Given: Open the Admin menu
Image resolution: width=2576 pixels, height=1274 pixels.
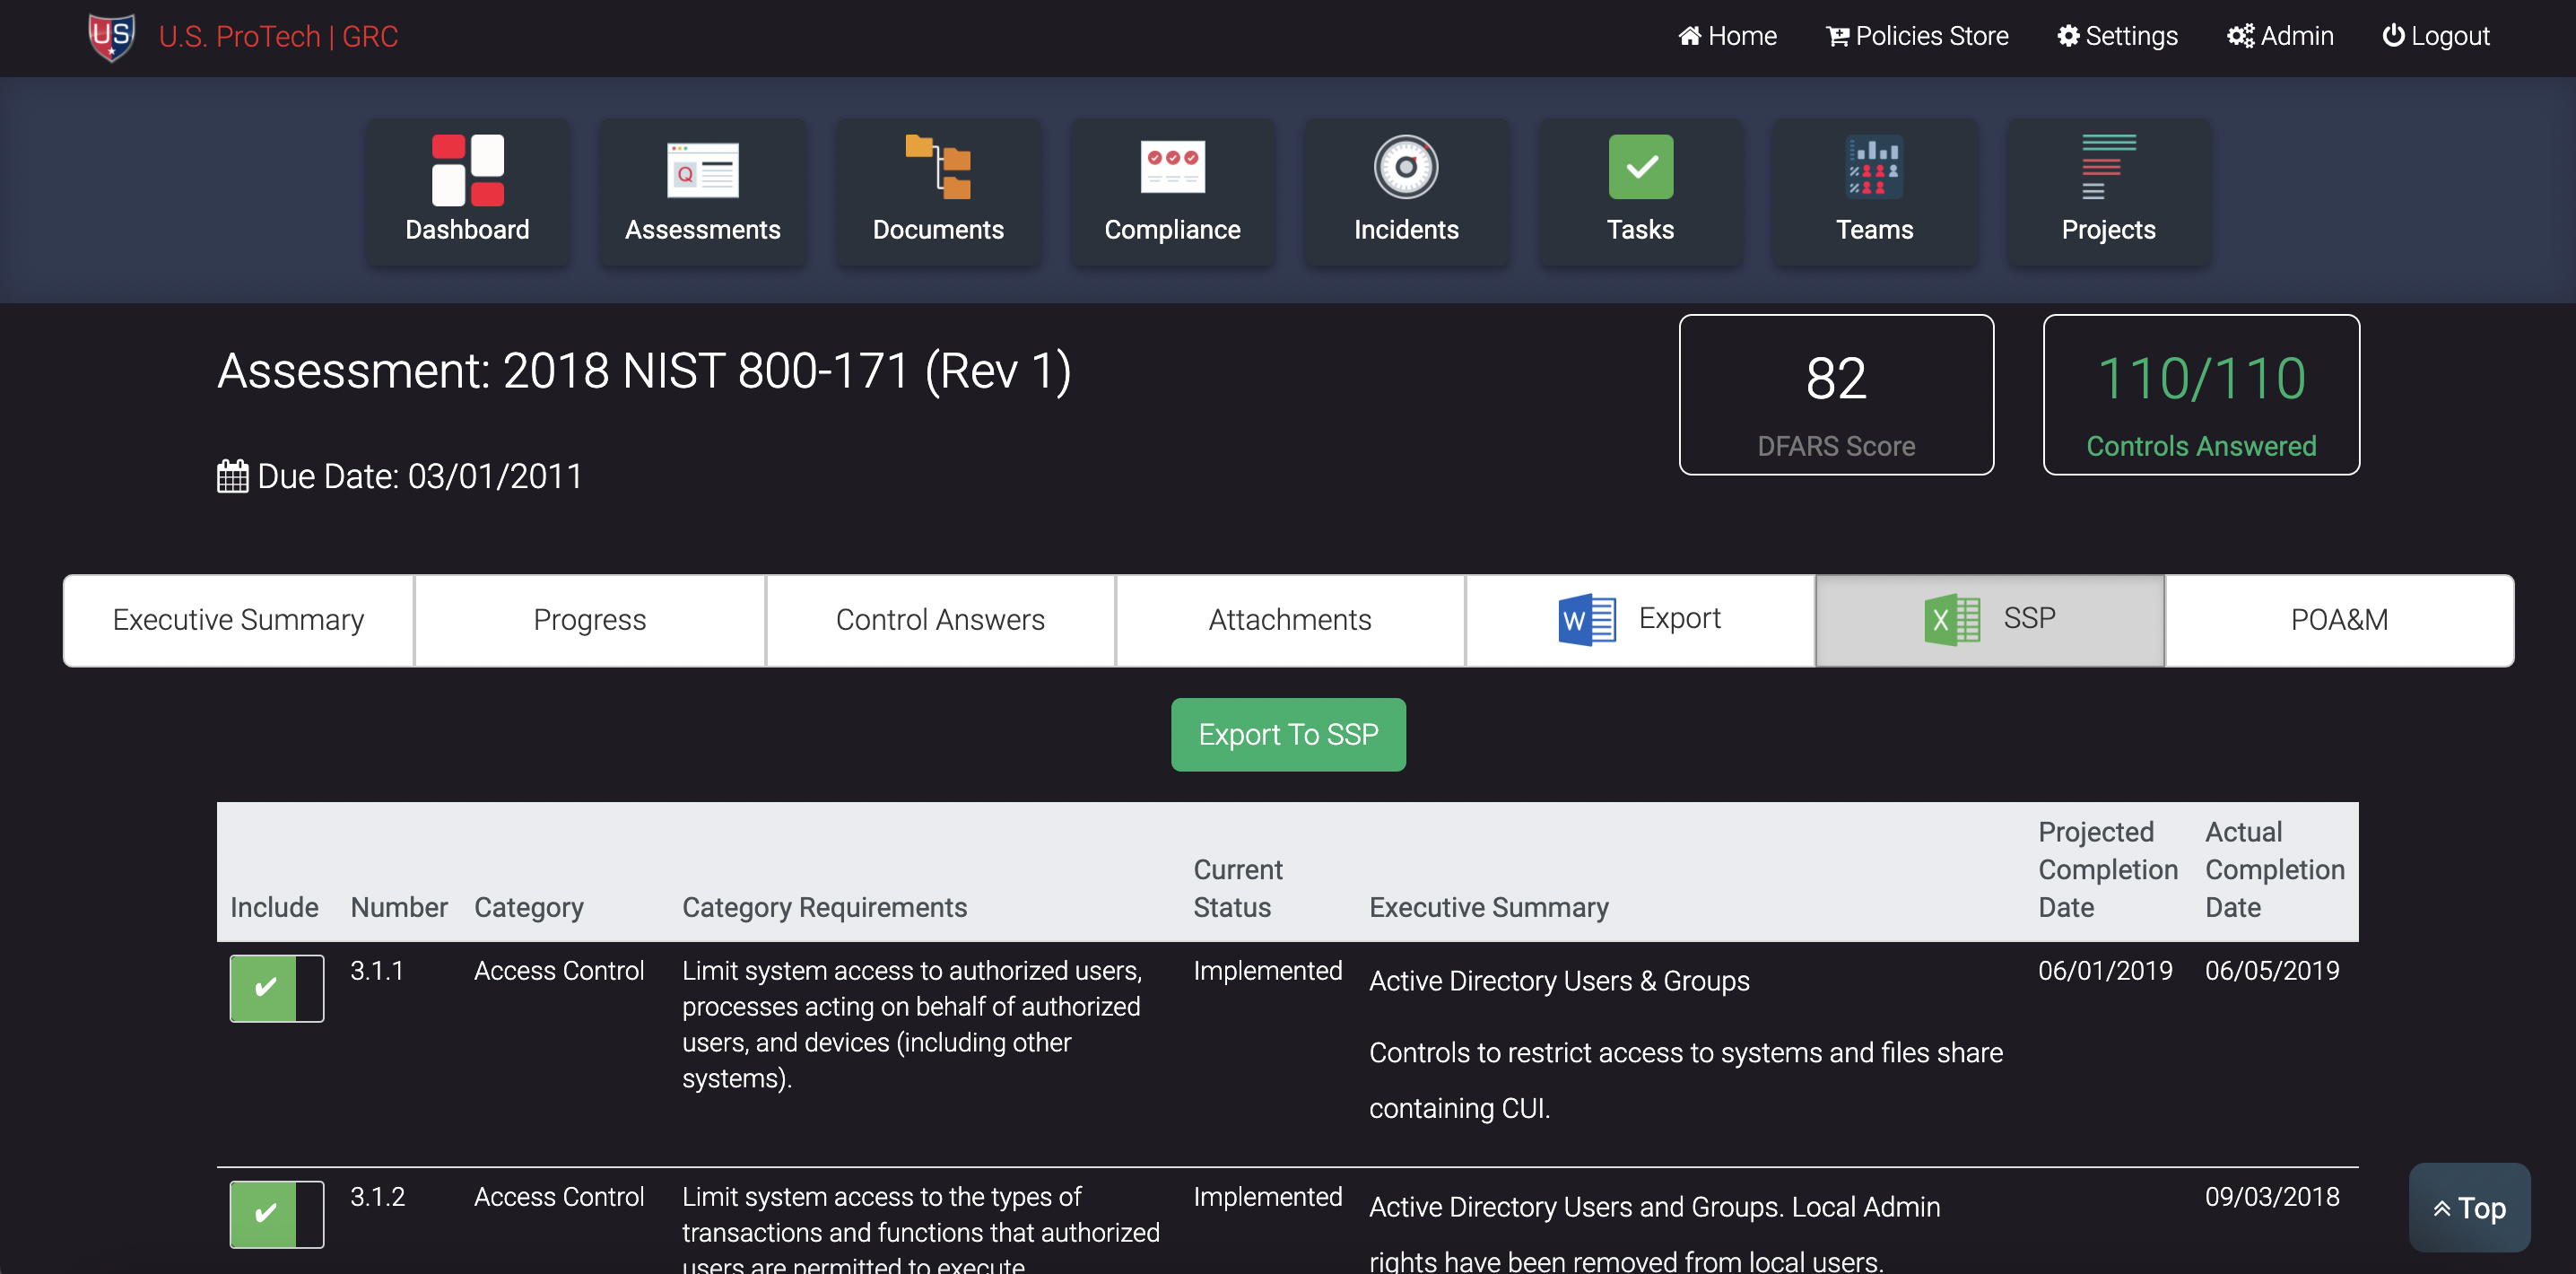Looking at the screenshot, I should [x=2281, y=36].
